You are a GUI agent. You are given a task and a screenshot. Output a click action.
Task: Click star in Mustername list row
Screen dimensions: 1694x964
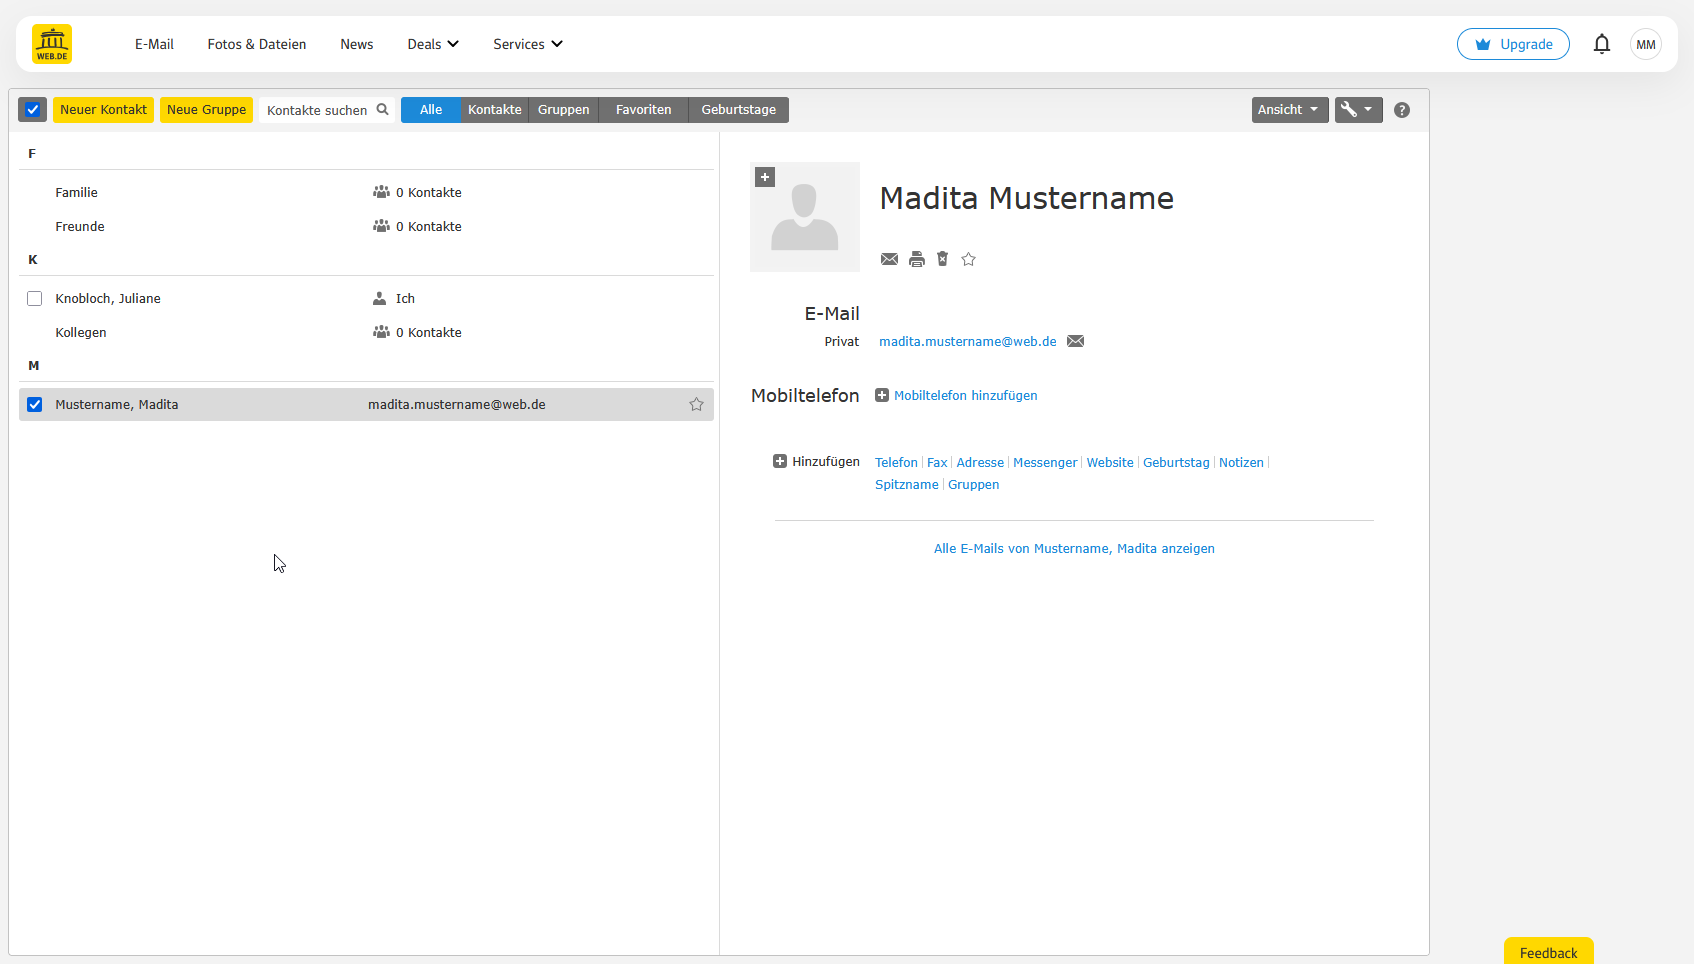[x=696, y=405]
